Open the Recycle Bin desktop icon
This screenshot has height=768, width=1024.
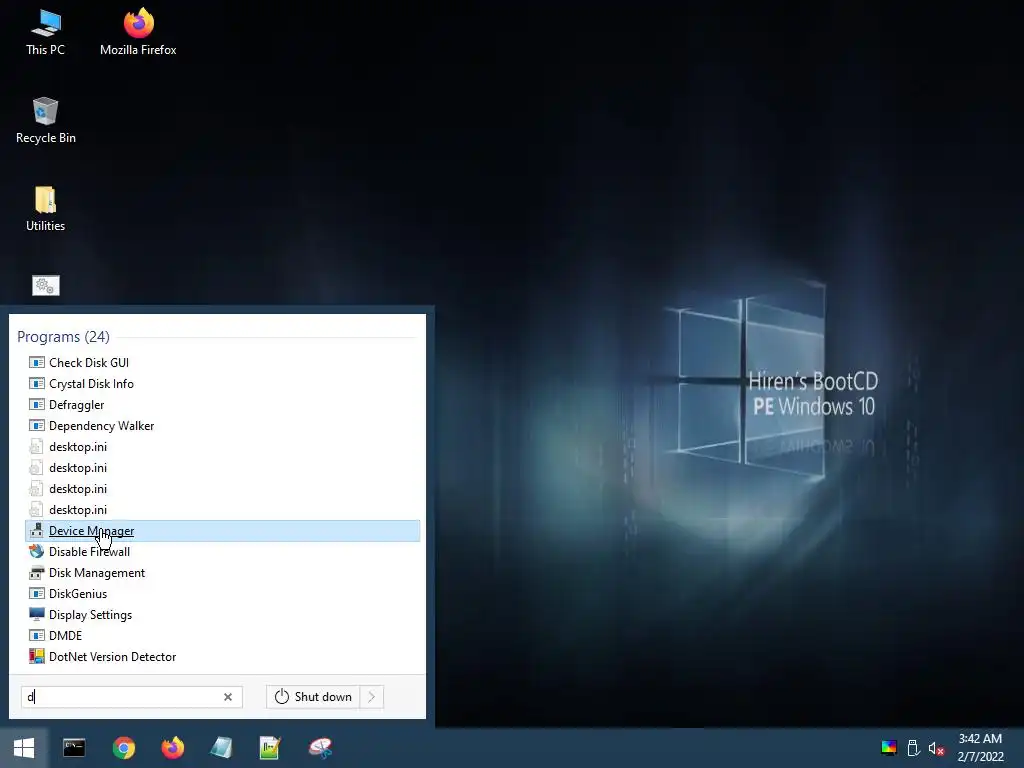point(46,121)
